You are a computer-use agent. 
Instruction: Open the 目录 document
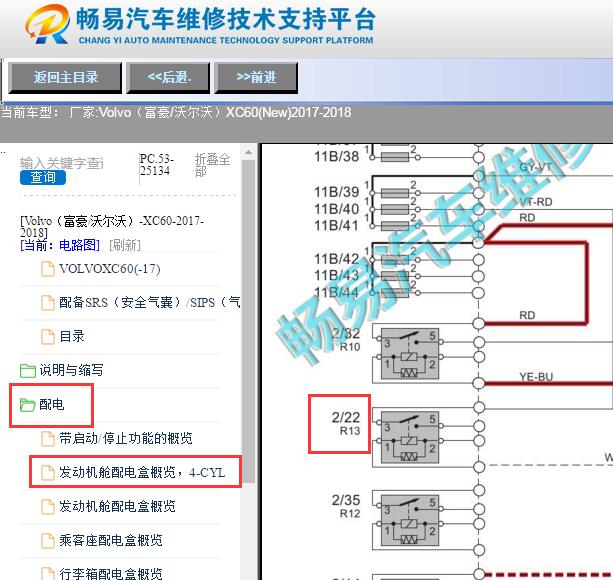coord(72,337)
